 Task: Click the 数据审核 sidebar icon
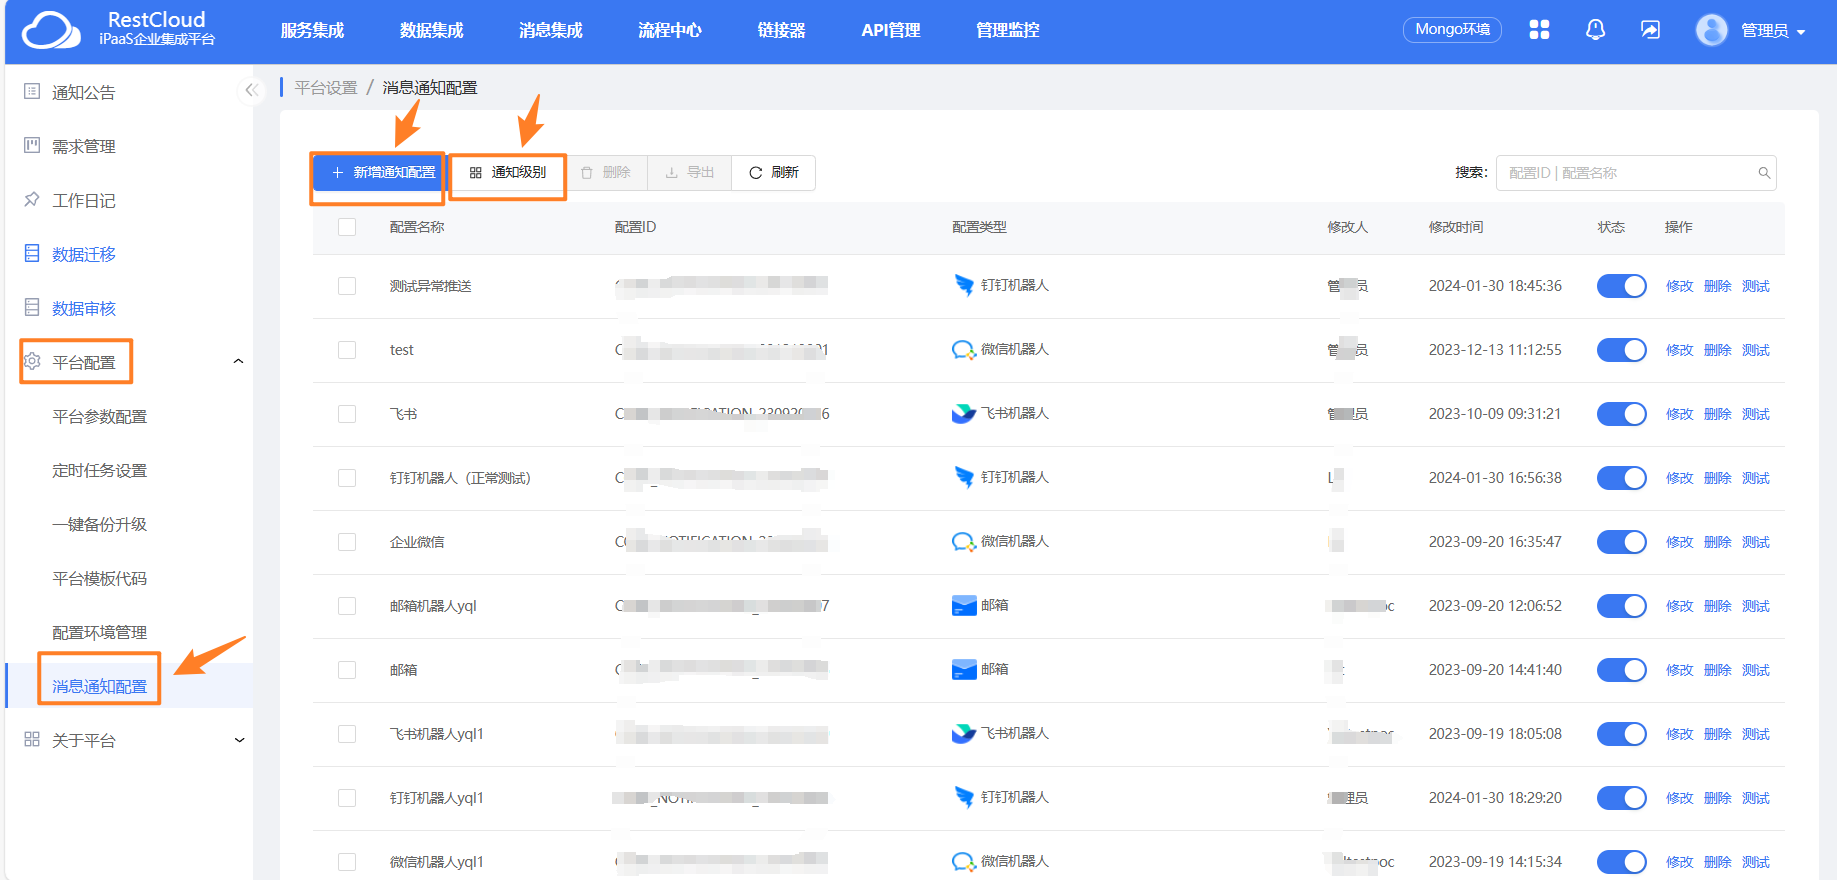click(x=32, y=308)
